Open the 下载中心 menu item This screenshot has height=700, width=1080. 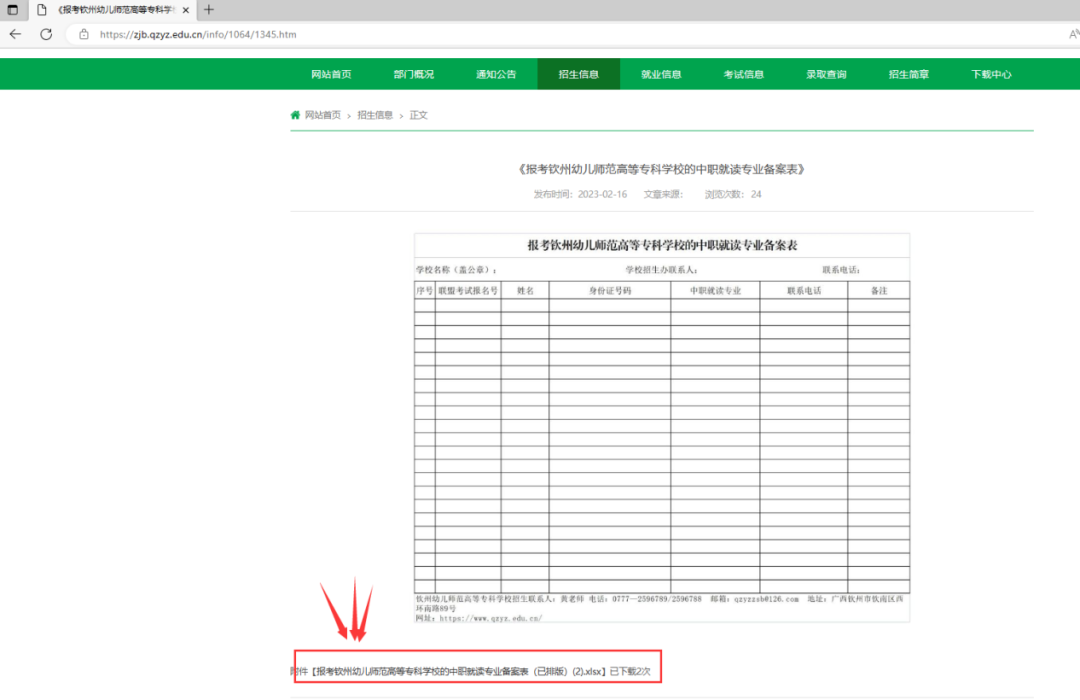[x=991, y=74]
